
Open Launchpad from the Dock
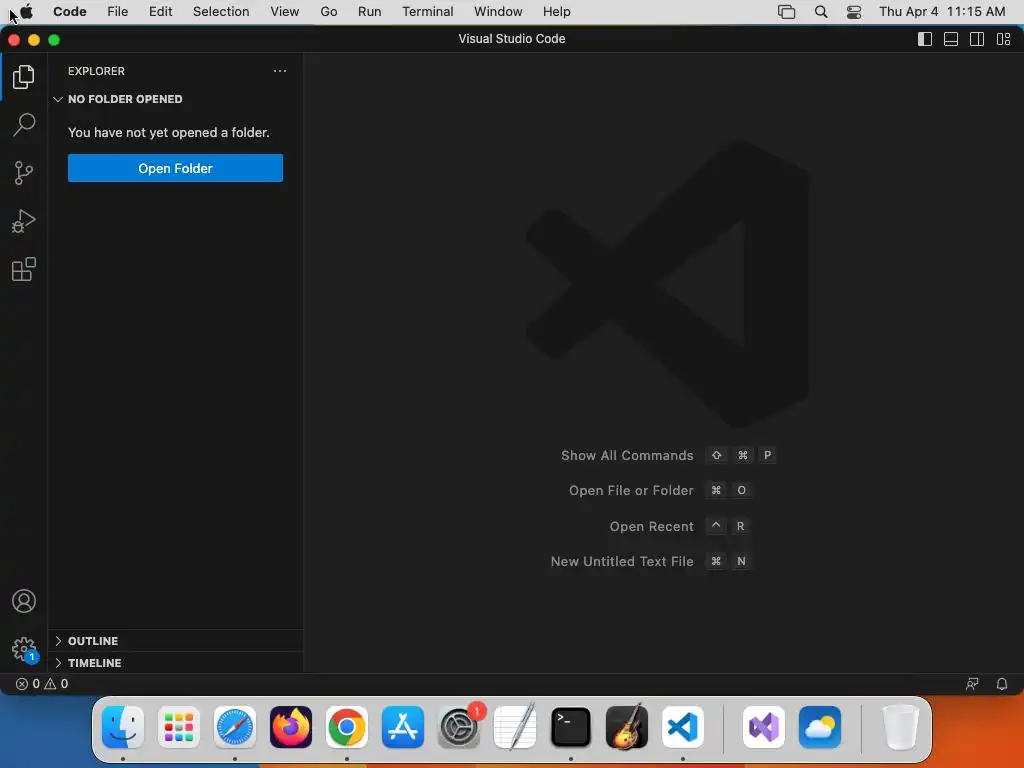point(179,727)
